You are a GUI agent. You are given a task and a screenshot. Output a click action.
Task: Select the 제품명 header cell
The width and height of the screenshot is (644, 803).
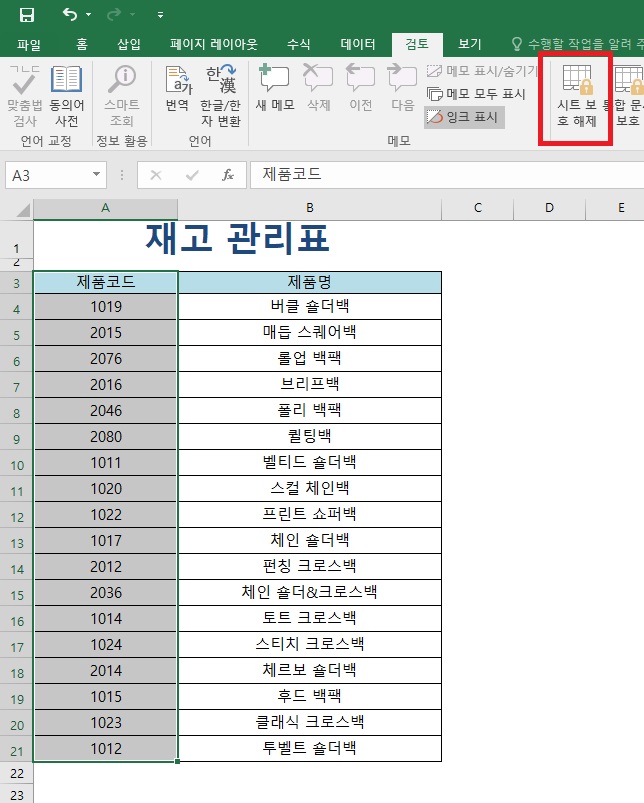click(x=310, y=282)
